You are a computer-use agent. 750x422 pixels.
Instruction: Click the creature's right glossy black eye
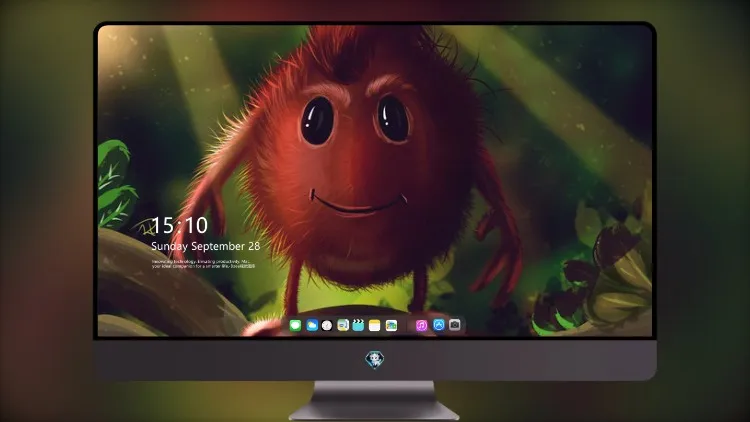[393, 119]
